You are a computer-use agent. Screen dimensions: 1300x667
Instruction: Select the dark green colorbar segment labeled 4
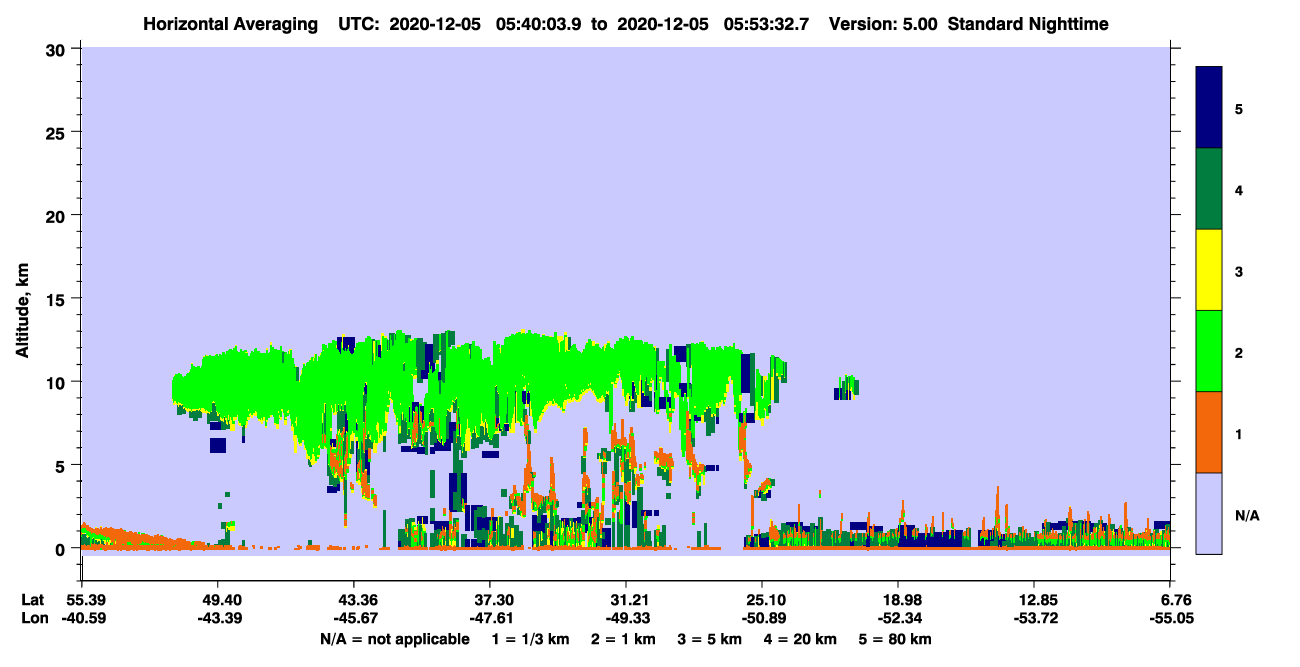[x=1209, y=189]
